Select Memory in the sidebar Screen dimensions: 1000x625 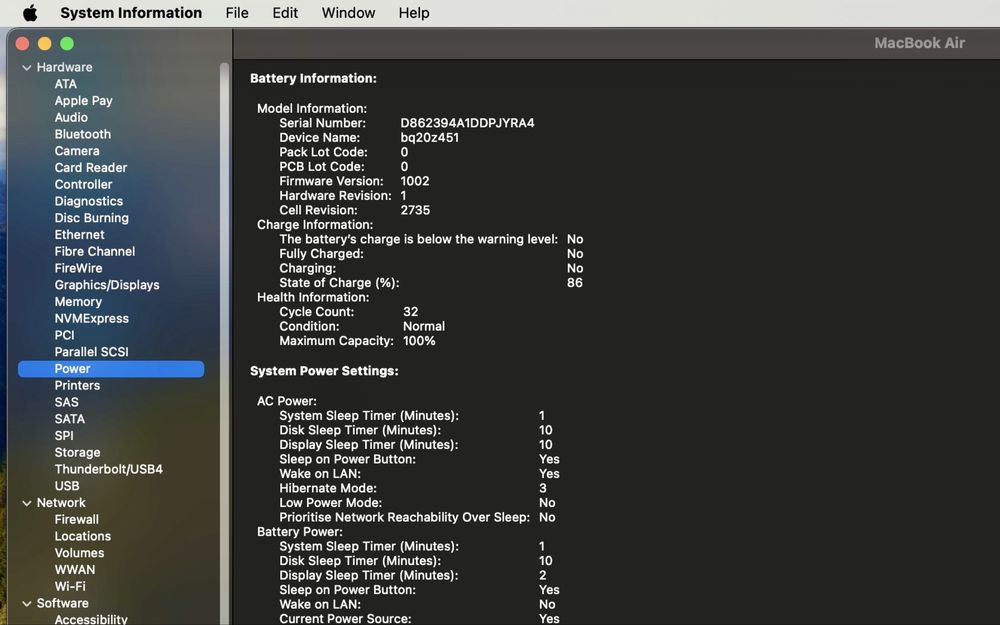click(x=78, y=302)
